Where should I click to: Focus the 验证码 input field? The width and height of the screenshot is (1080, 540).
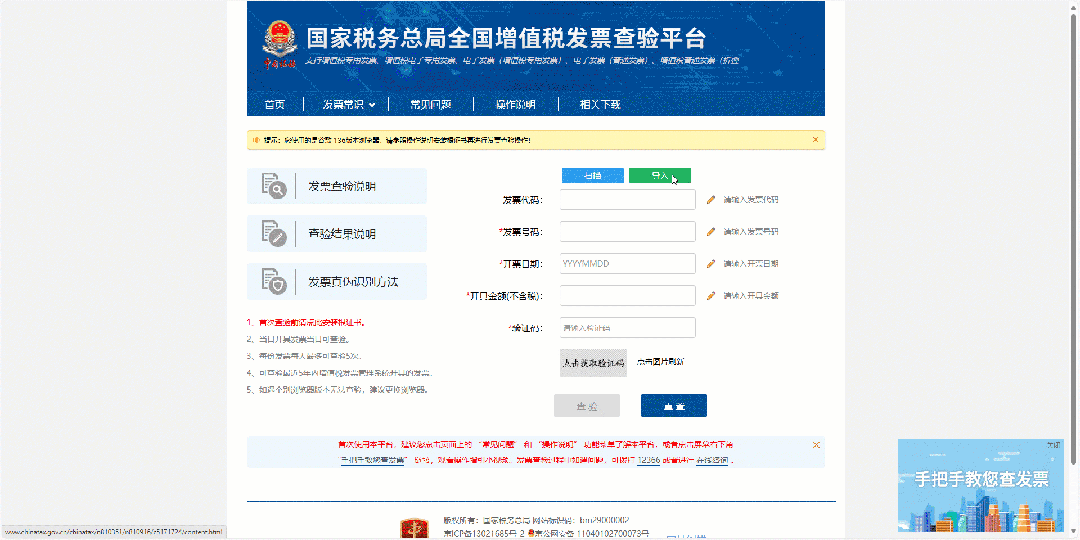627,327
